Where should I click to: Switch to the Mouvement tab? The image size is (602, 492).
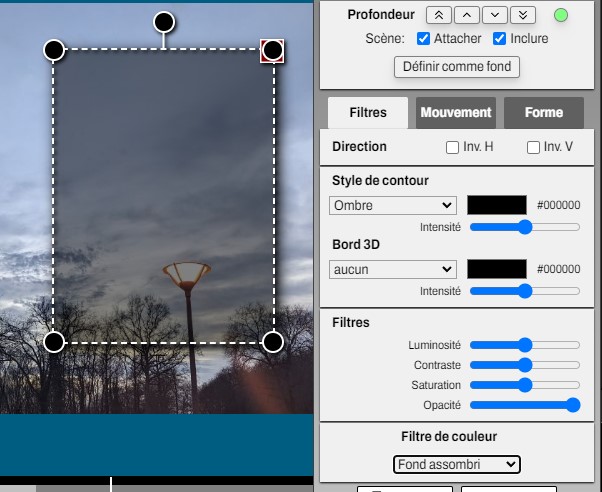click(455, 113)
